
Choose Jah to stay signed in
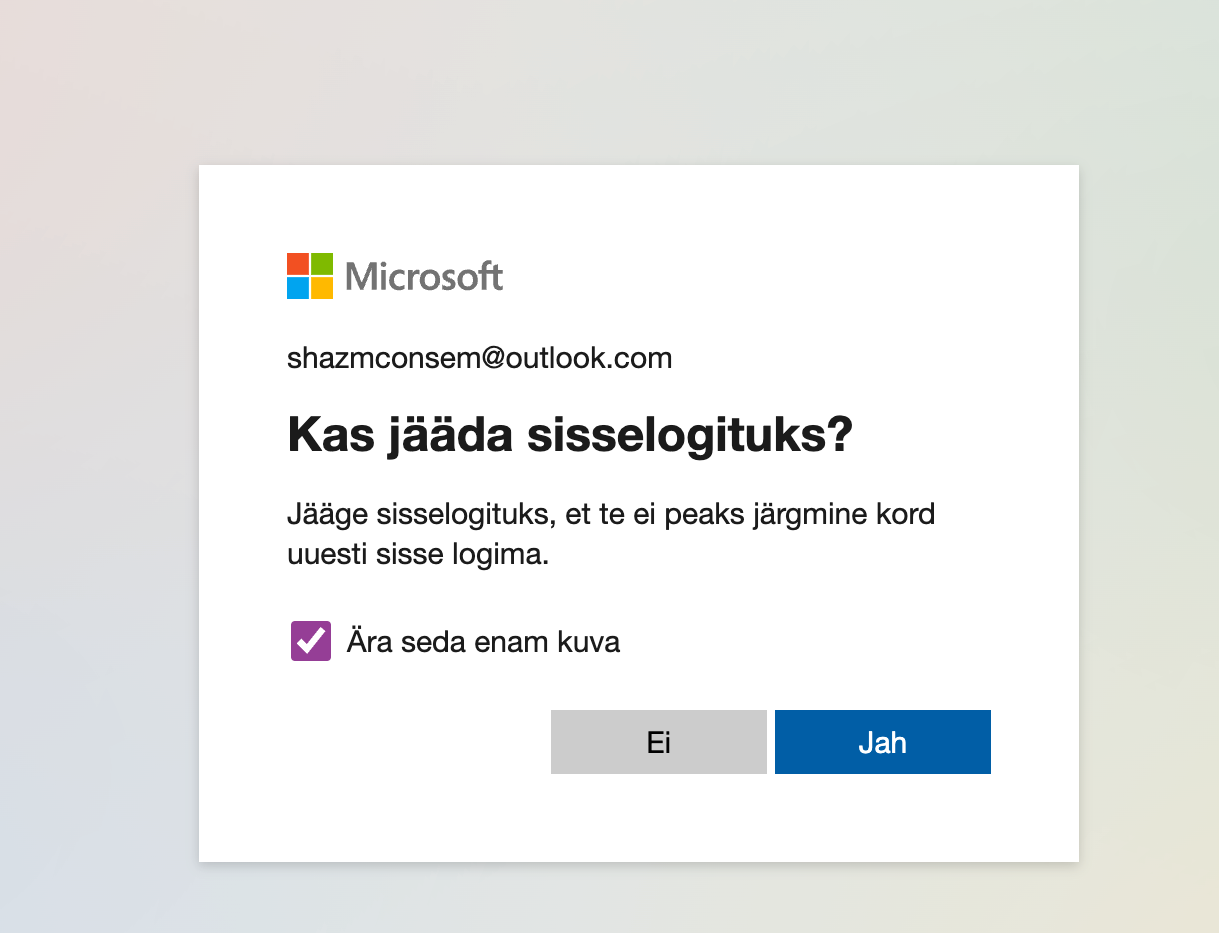click(883, 742)
